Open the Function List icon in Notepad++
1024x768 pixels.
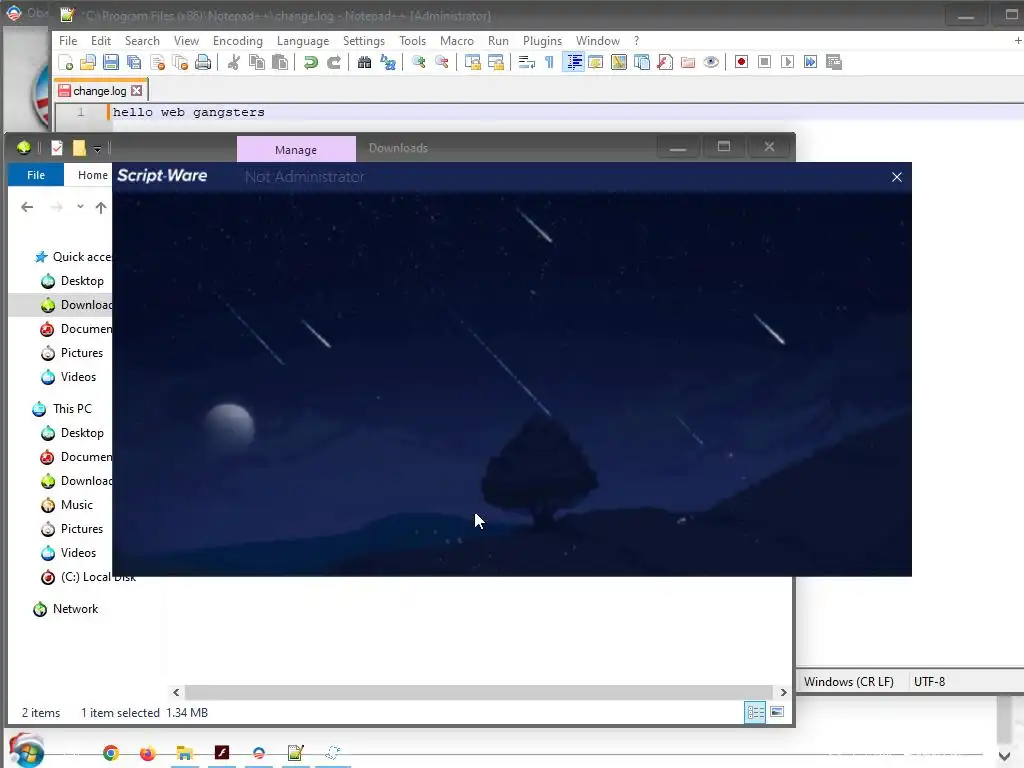(665, 62)
